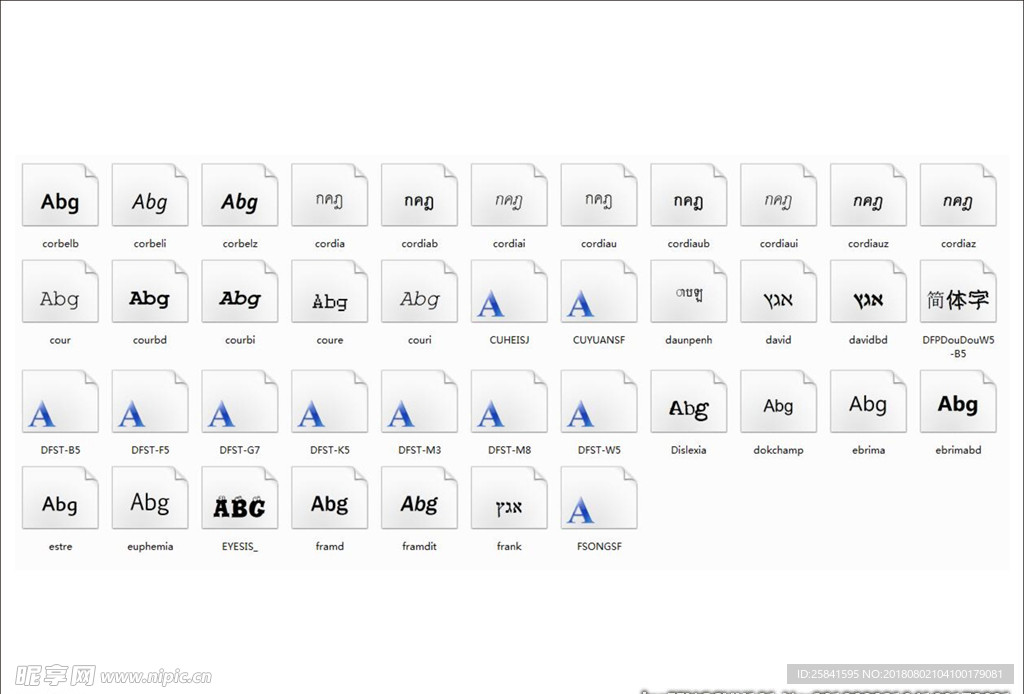Screen dimensions: 1024x694
Task: Click the coure font file
Action: point(329,294)
